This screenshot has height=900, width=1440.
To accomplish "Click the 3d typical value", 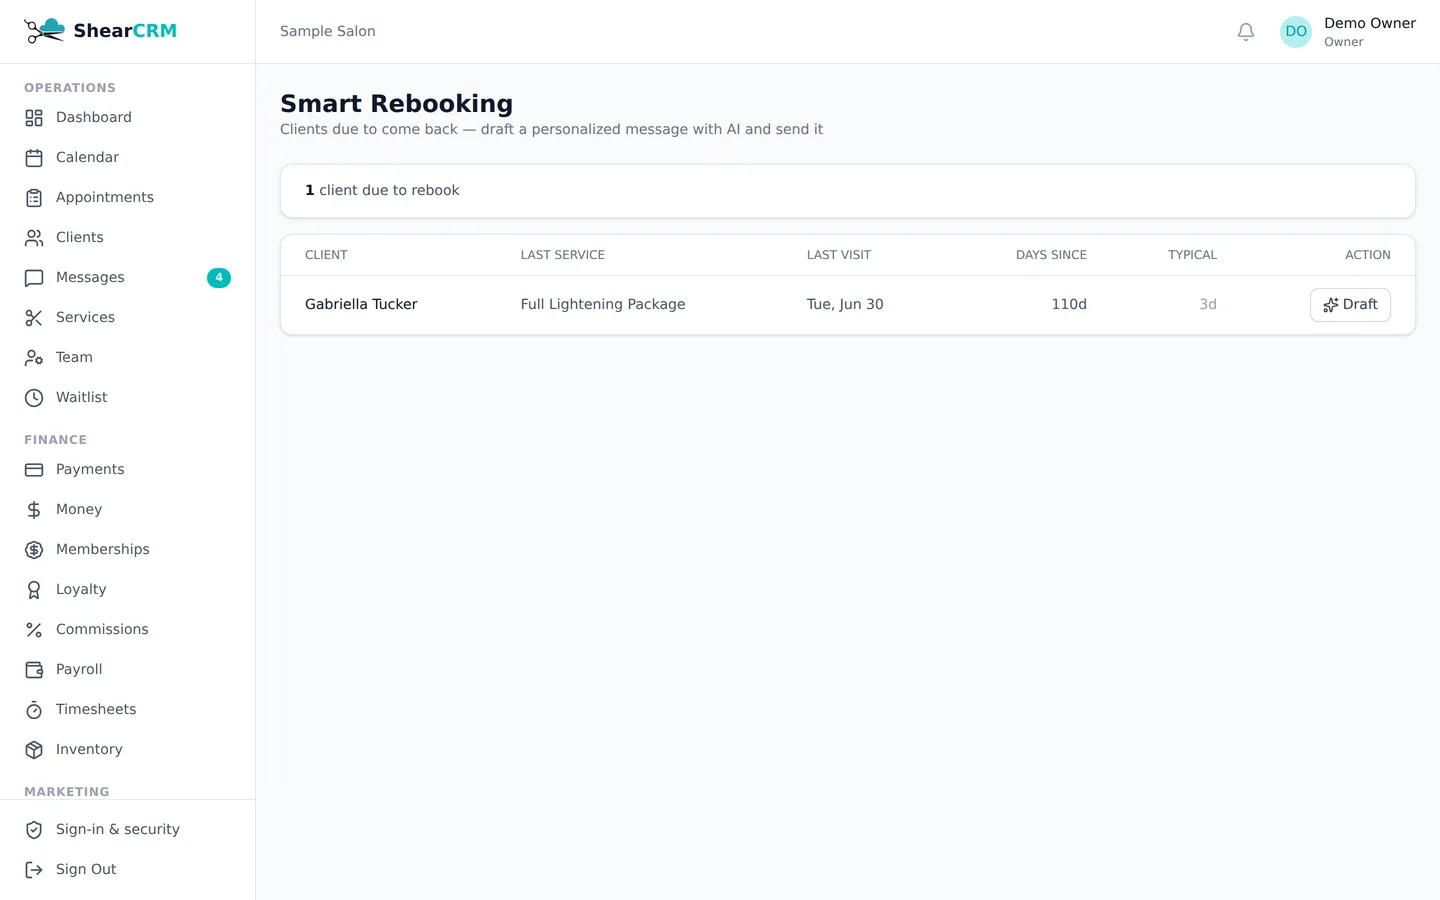I will [1208, 304].
